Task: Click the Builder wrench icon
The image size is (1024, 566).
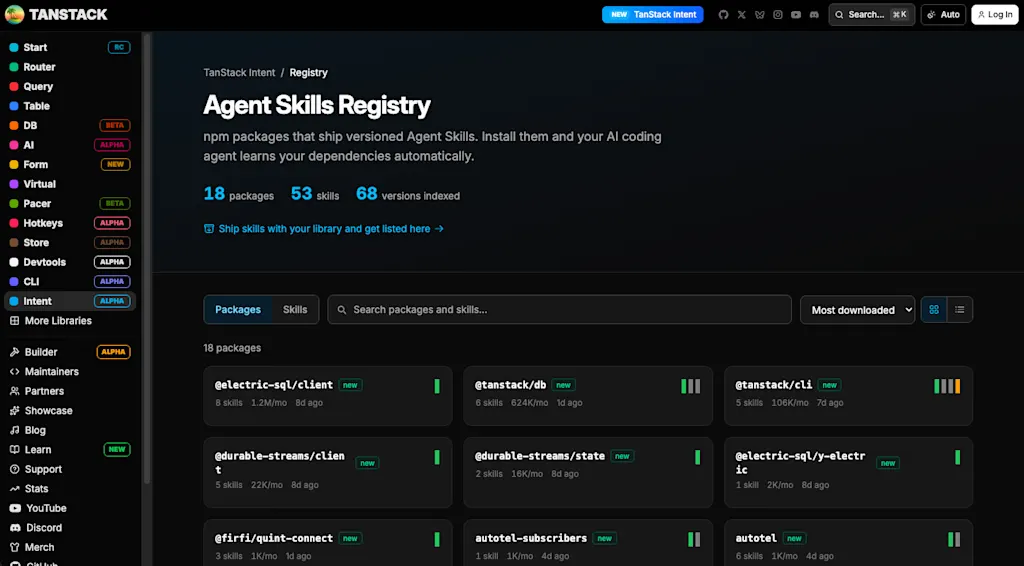Action: tap(14, 352)
